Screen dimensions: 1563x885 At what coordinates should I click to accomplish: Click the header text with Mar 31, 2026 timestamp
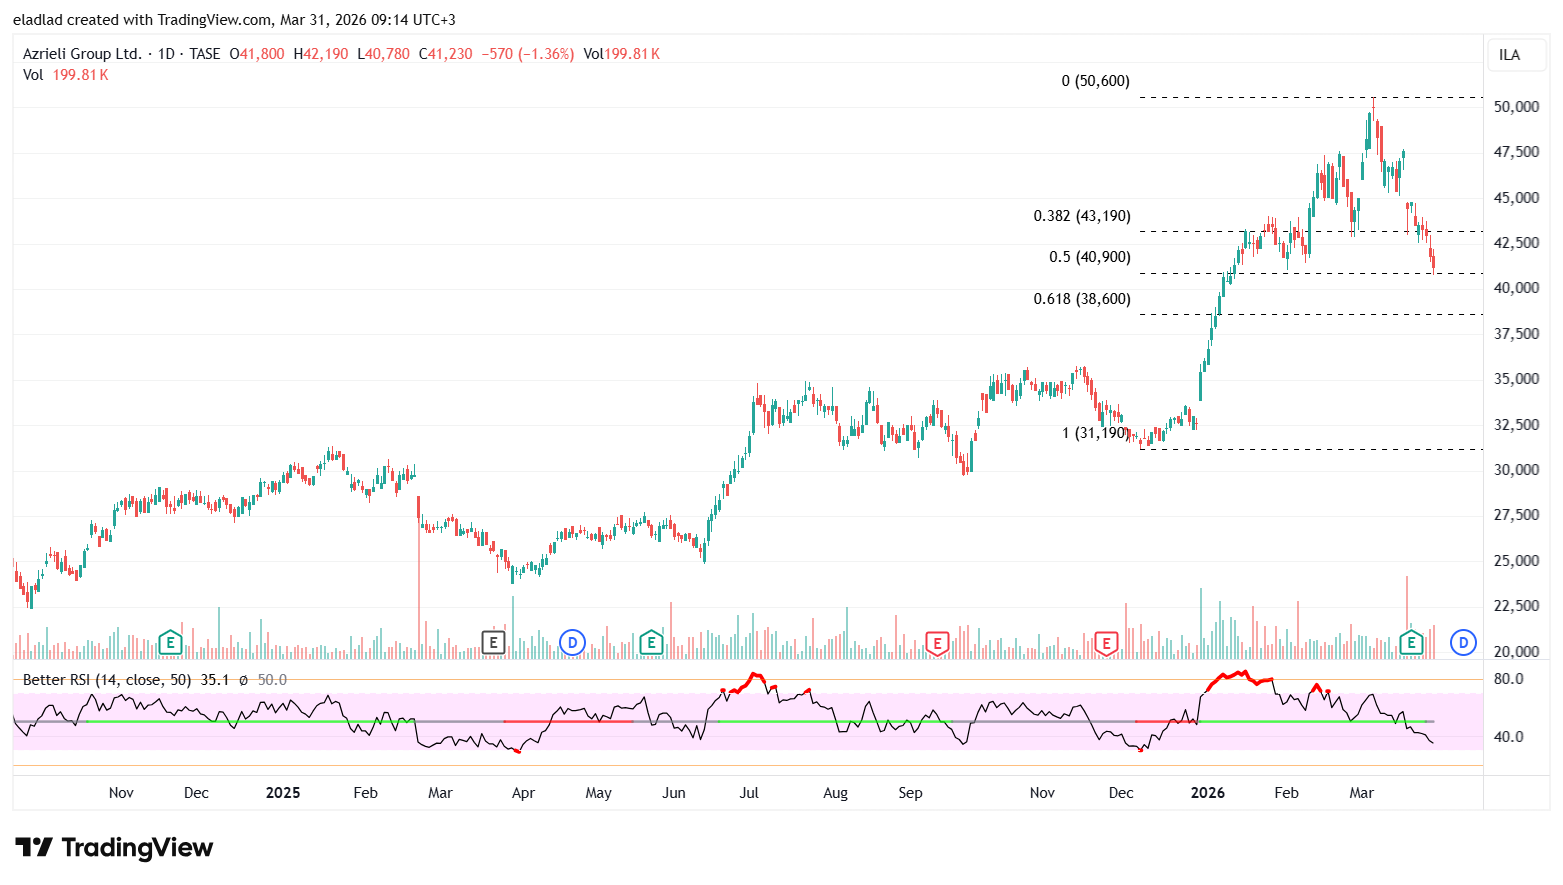click(x=234, y=20)
